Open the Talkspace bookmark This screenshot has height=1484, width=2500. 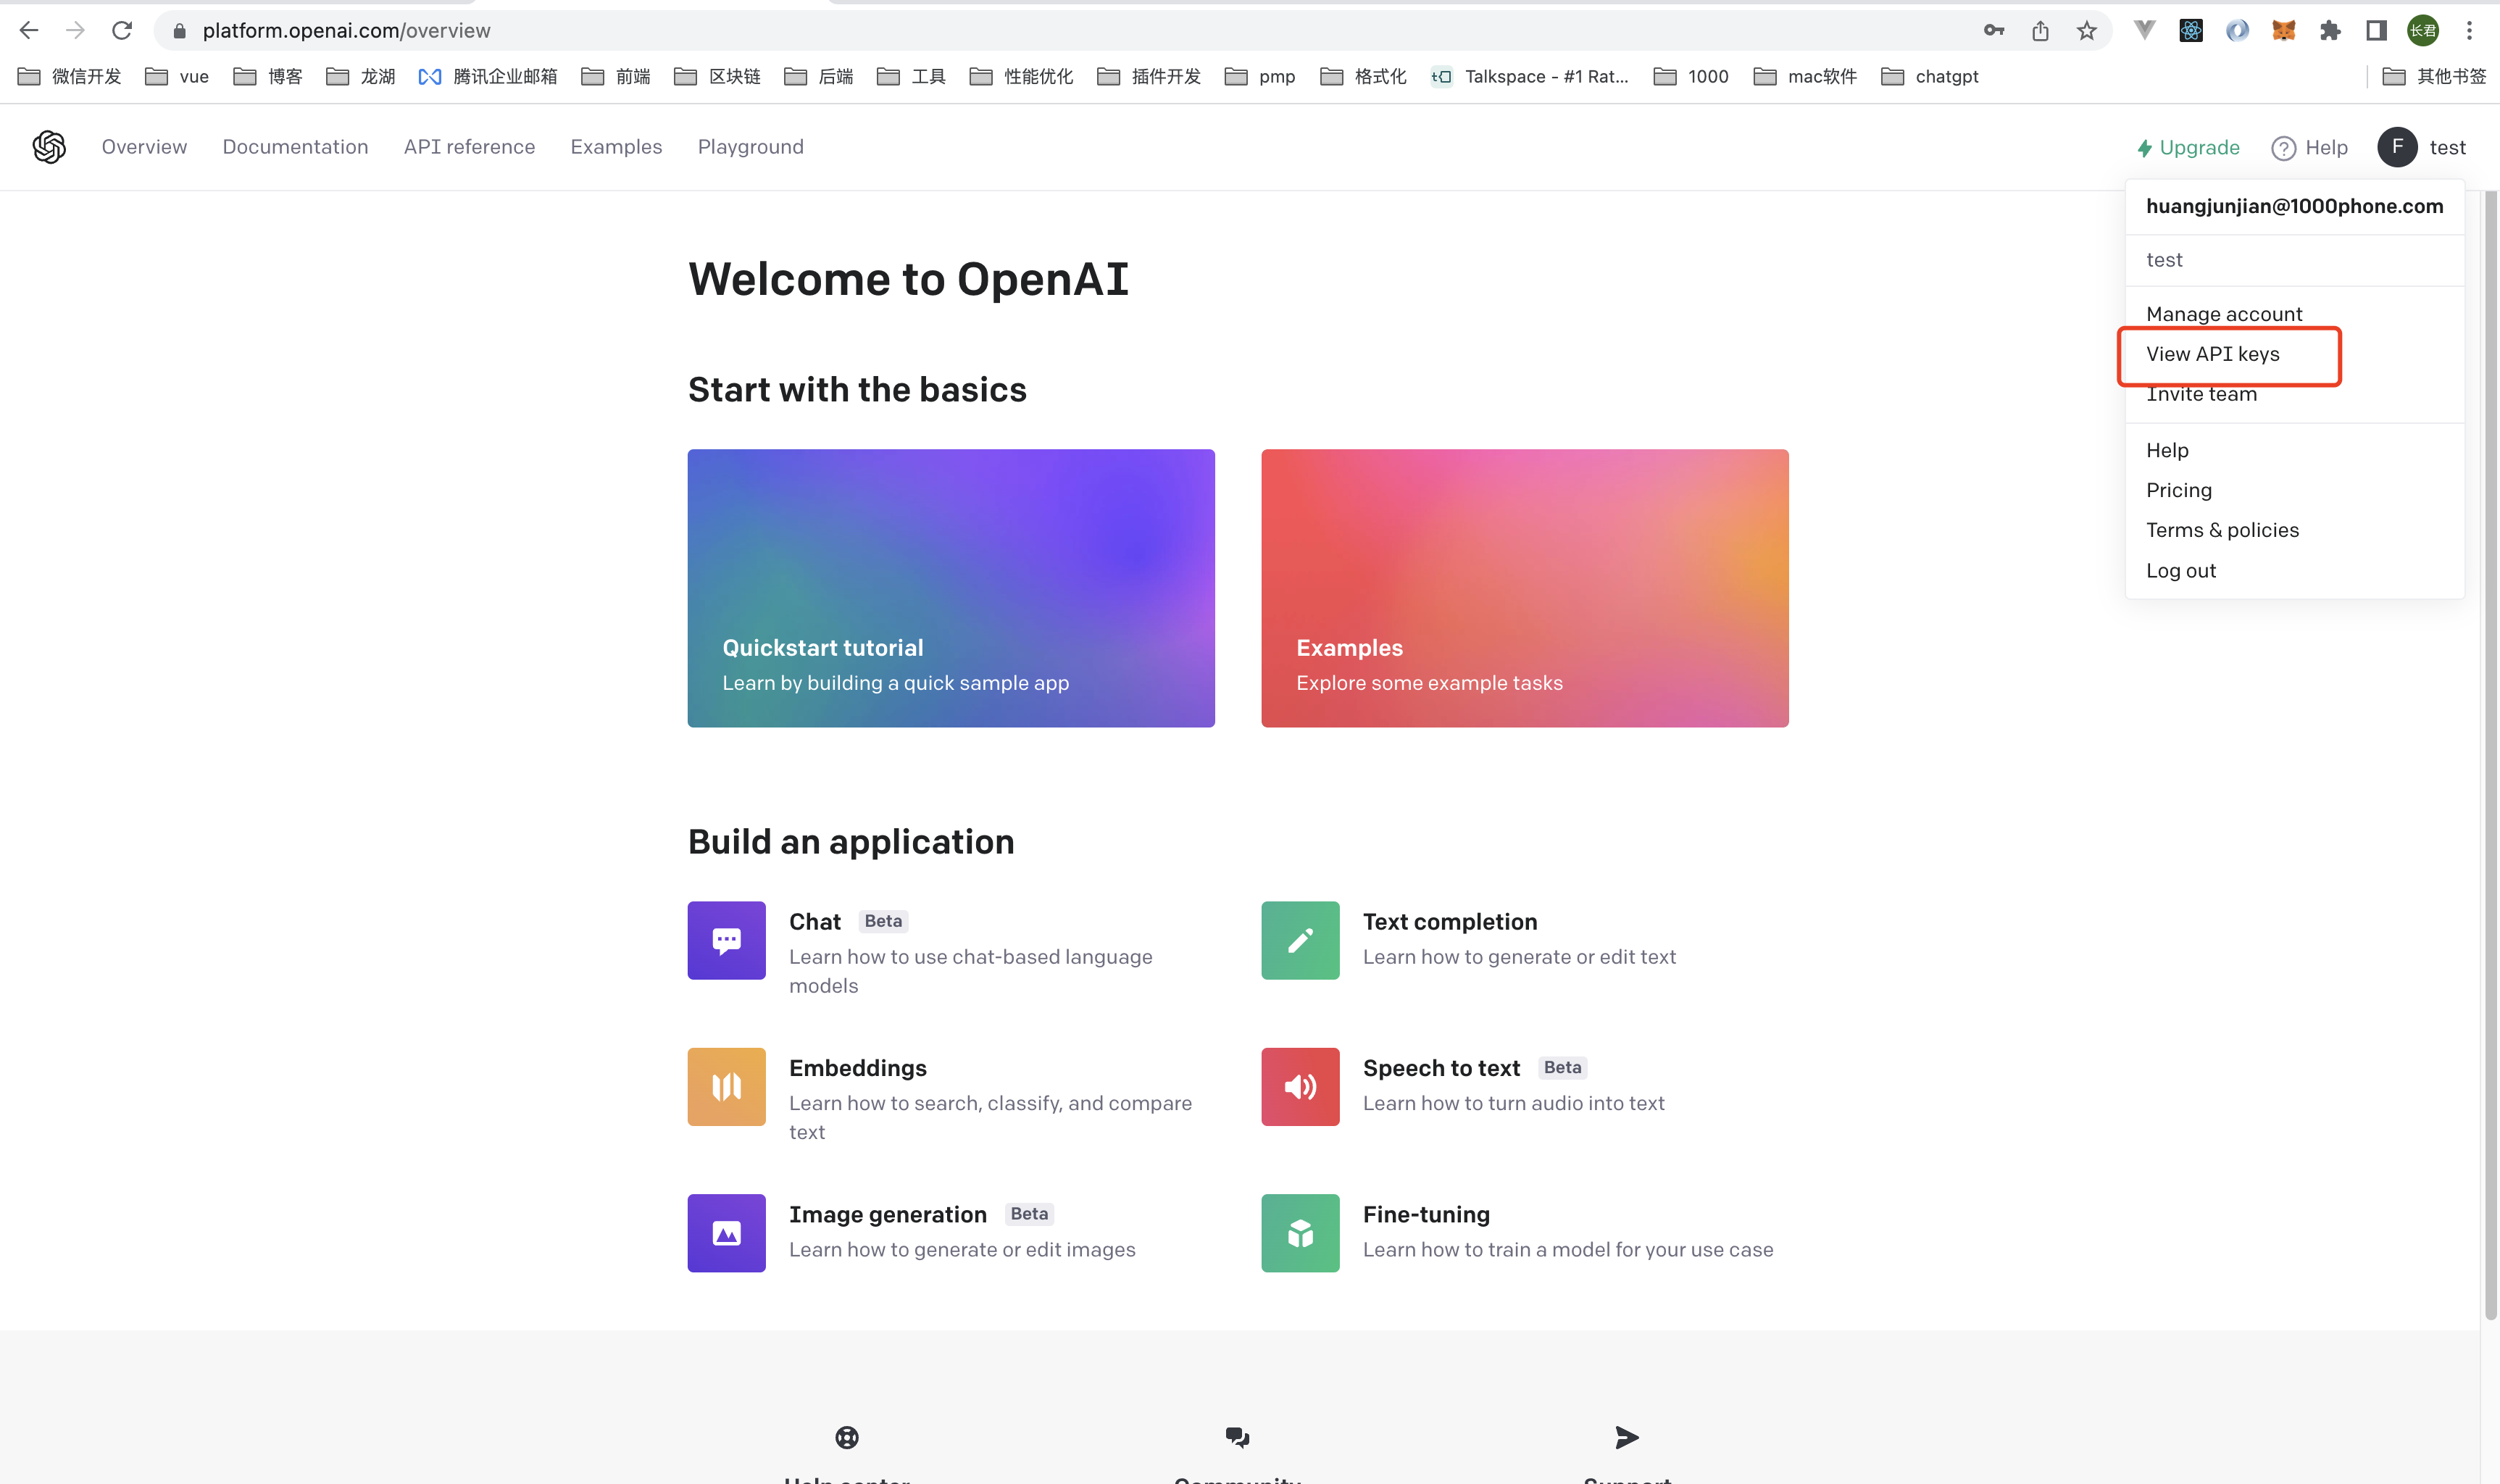(x=1529, y=77)
